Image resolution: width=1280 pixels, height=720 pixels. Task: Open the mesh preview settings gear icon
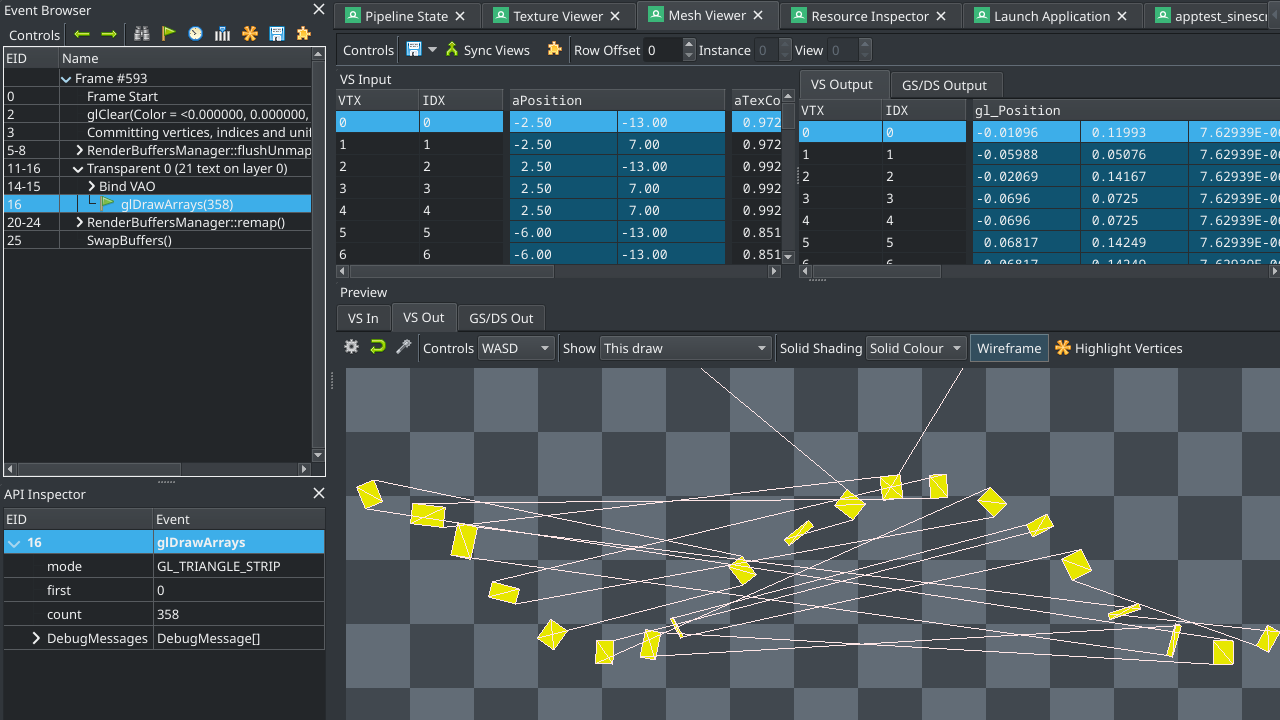pyautogui.click(x=351, y=347)
